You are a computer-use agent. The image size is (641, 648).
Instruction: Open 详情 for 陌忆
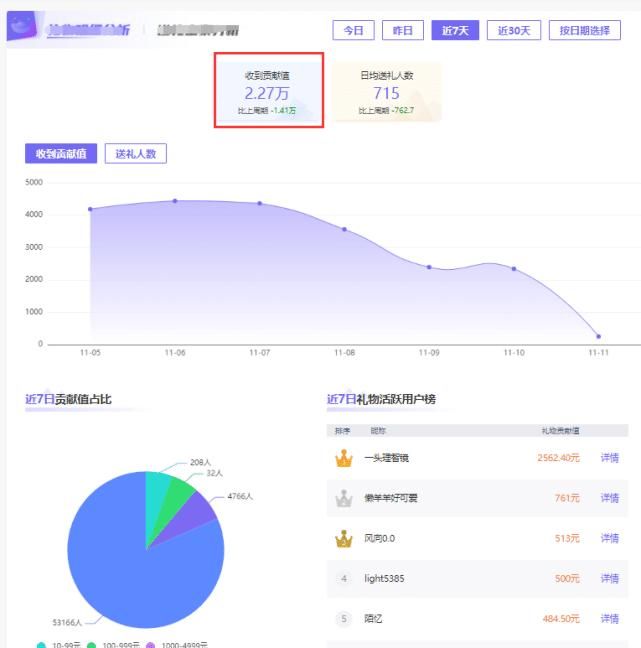point(610,619)
